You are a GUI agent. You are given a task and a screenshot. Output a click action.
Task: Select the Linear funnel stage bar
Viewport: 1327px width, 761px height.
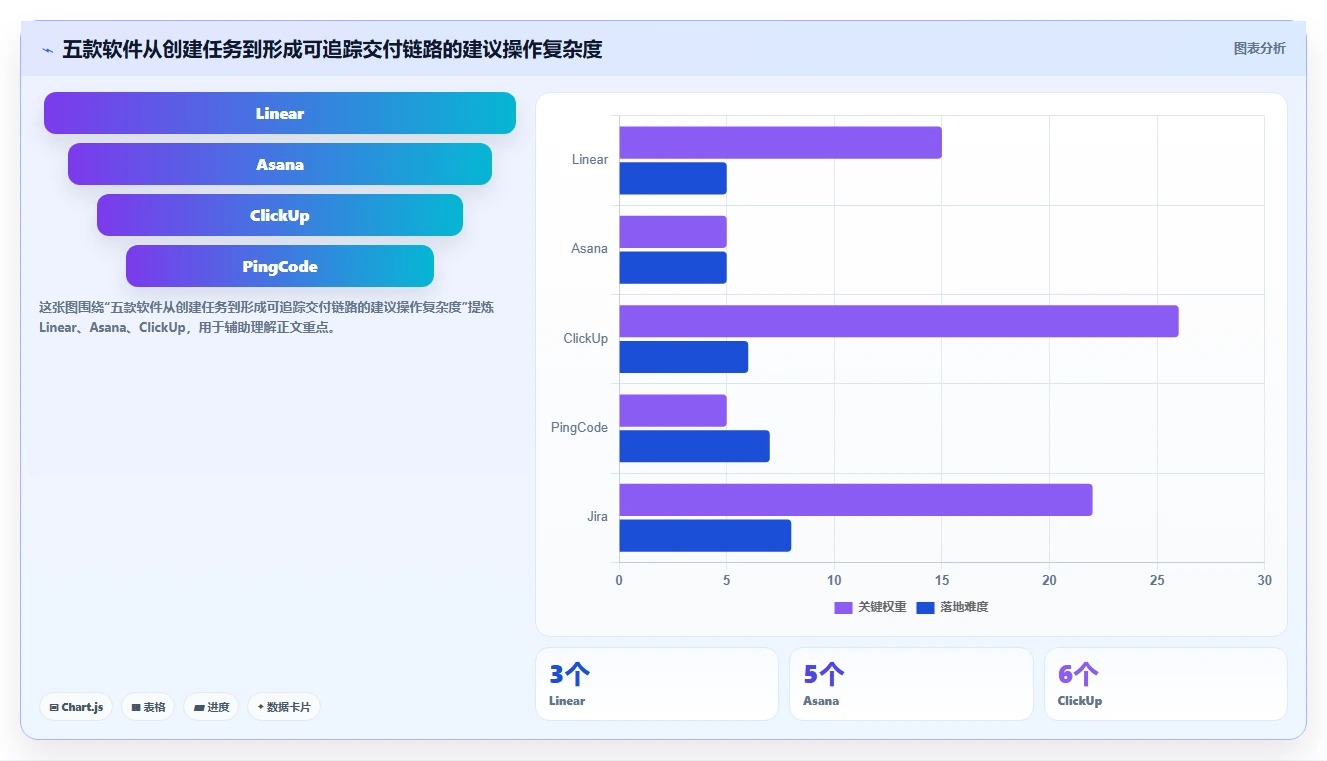pyautogui.click(x=280, y=113)
